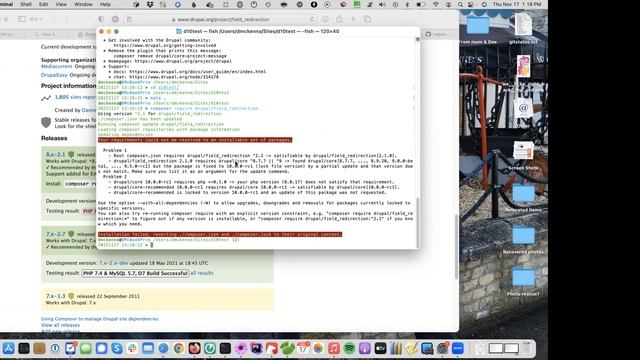This screenshot has height=360, width=640.
Task: Follow the DrupalEasy link
Action: click(x=54, y=75)
